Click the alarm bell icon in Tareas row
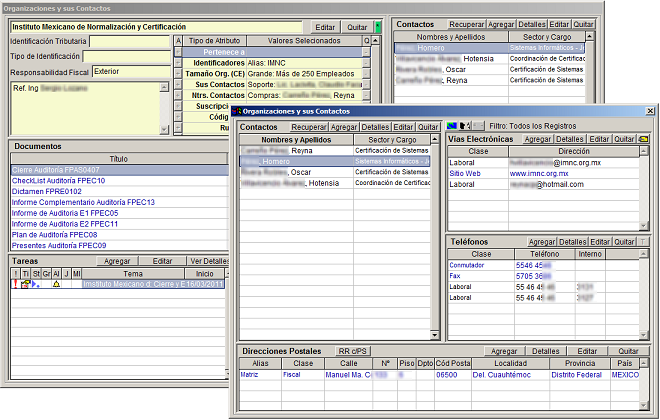This screenshot has width=660, height=420. pos(56,285)
